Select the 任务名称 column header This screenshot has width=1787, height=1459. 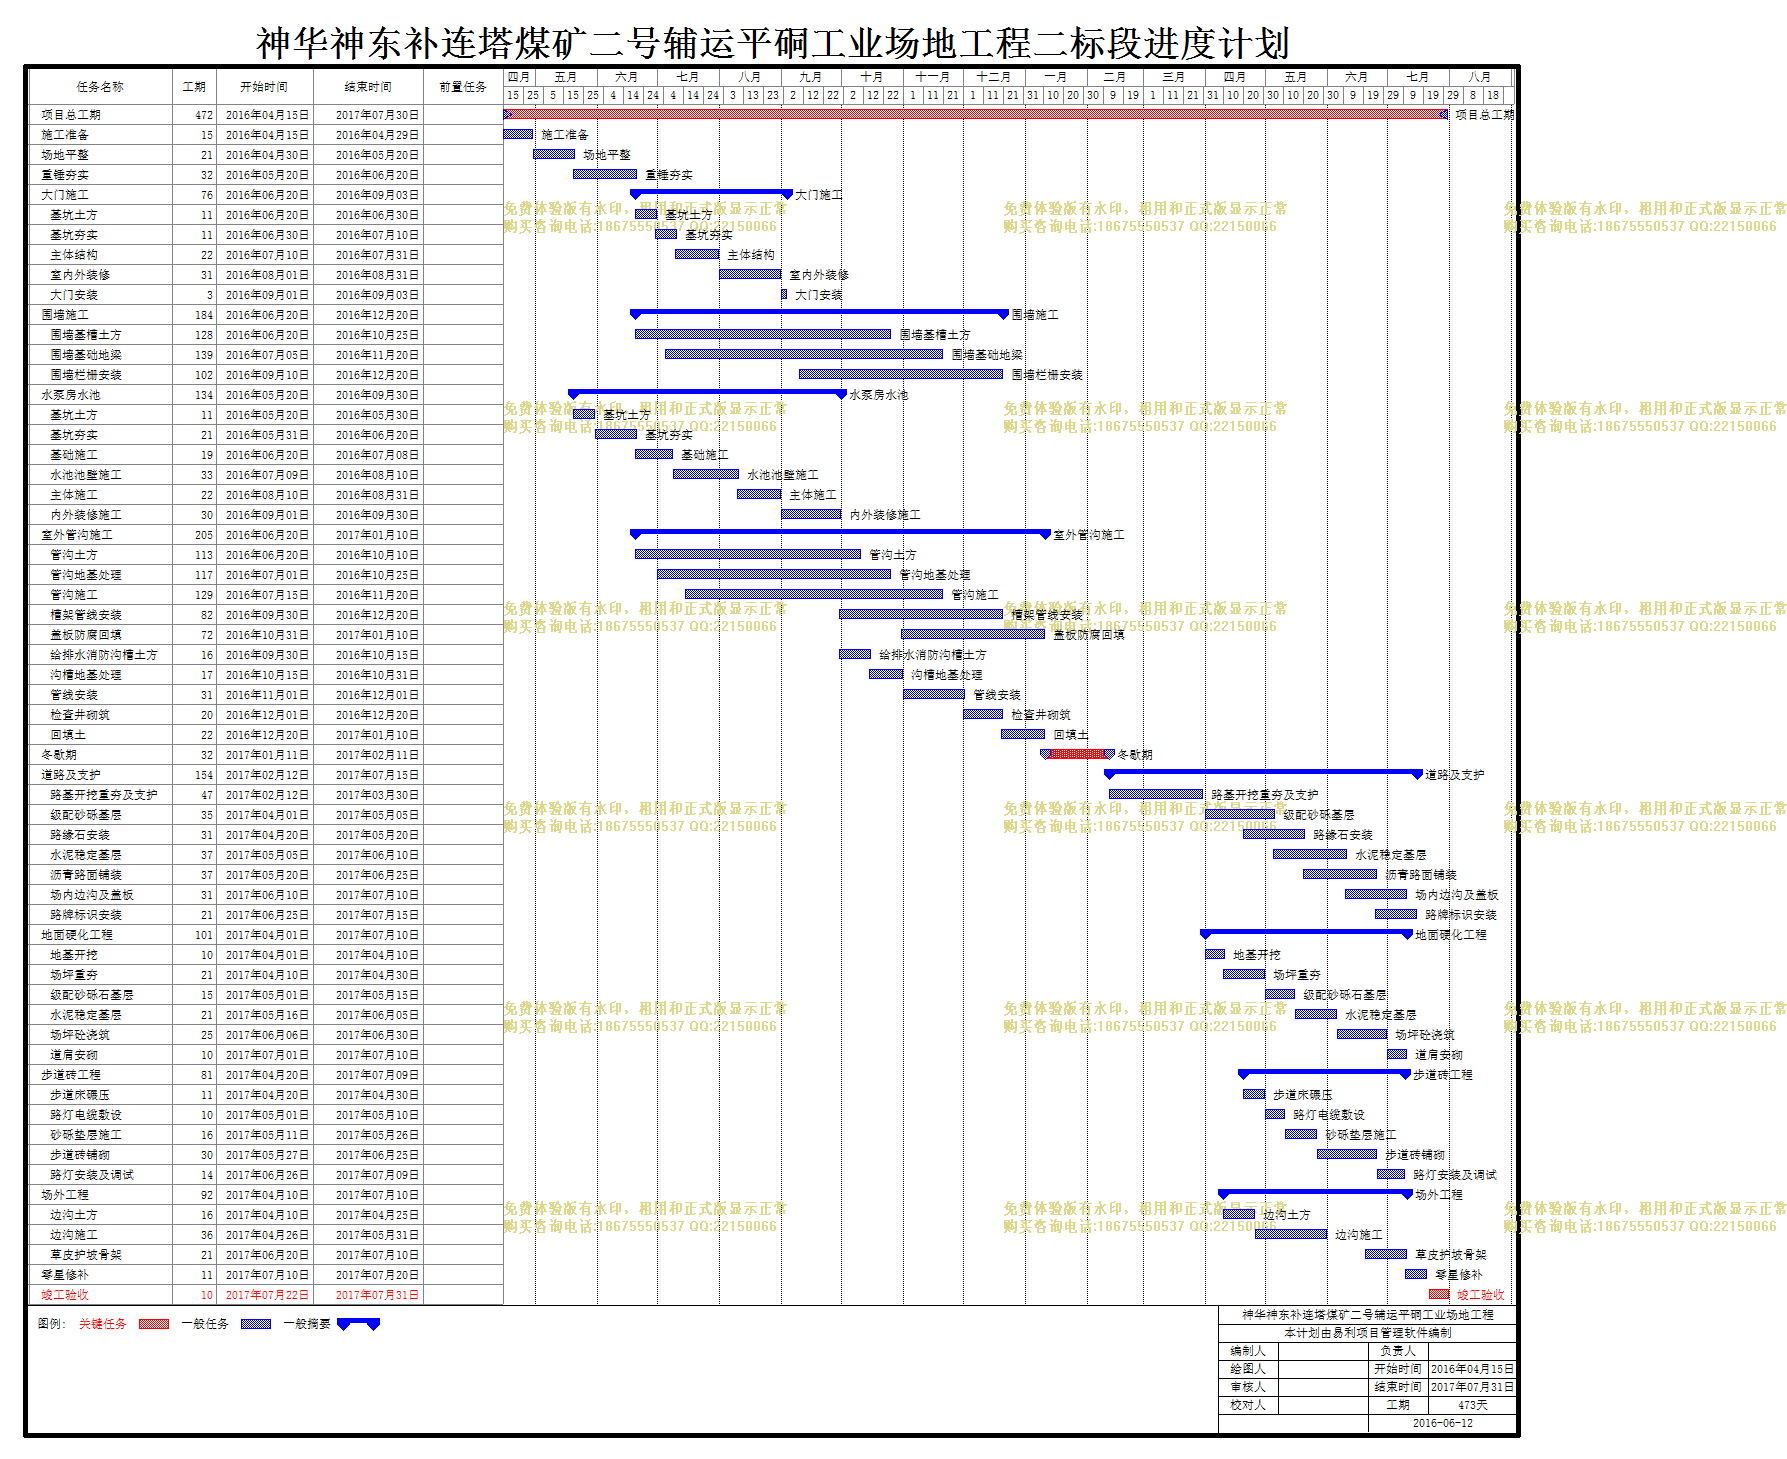tap(100, 87)
